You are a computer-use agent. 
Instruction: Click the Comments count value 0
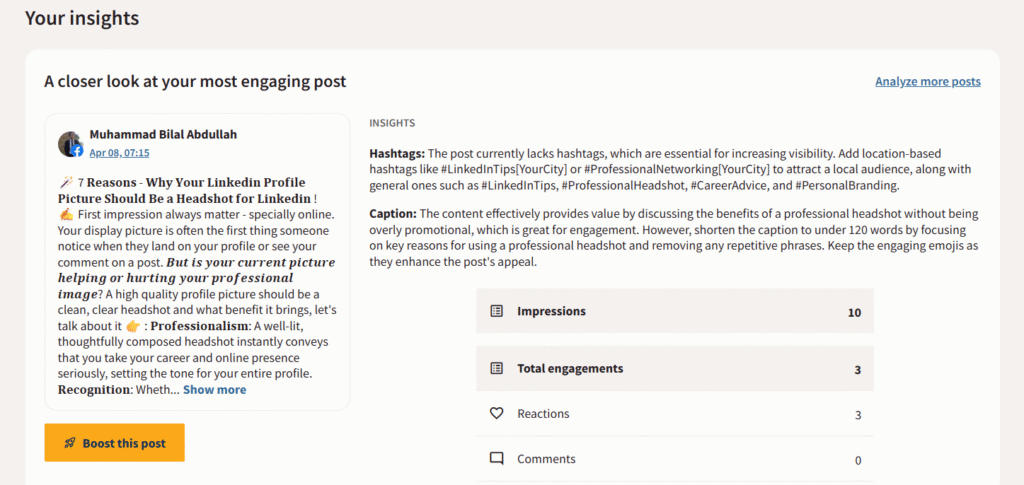(858, 461)
